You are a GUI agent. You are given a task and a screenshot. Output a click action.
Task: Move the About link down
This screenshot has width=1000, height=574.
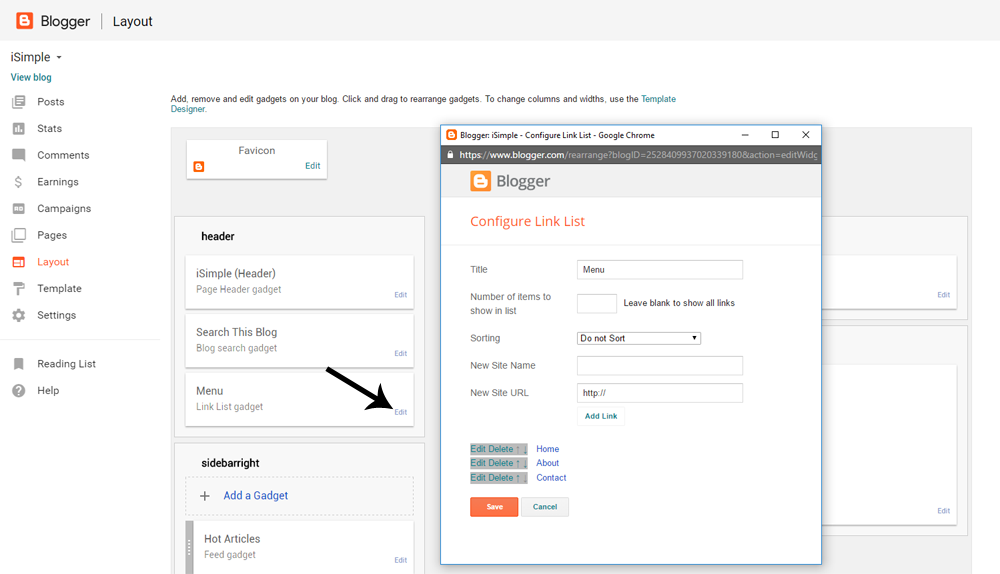coord(525,463)
